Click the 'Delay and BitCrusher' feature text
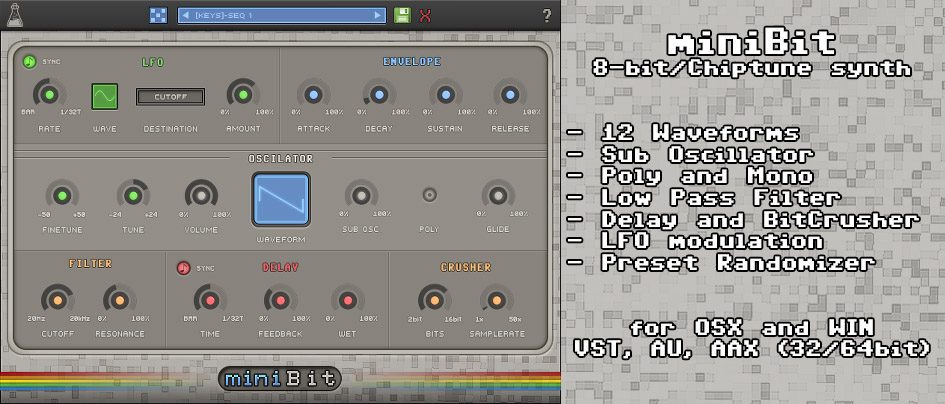This screenshot has height=404, width=945. click(x=760, y=220)
